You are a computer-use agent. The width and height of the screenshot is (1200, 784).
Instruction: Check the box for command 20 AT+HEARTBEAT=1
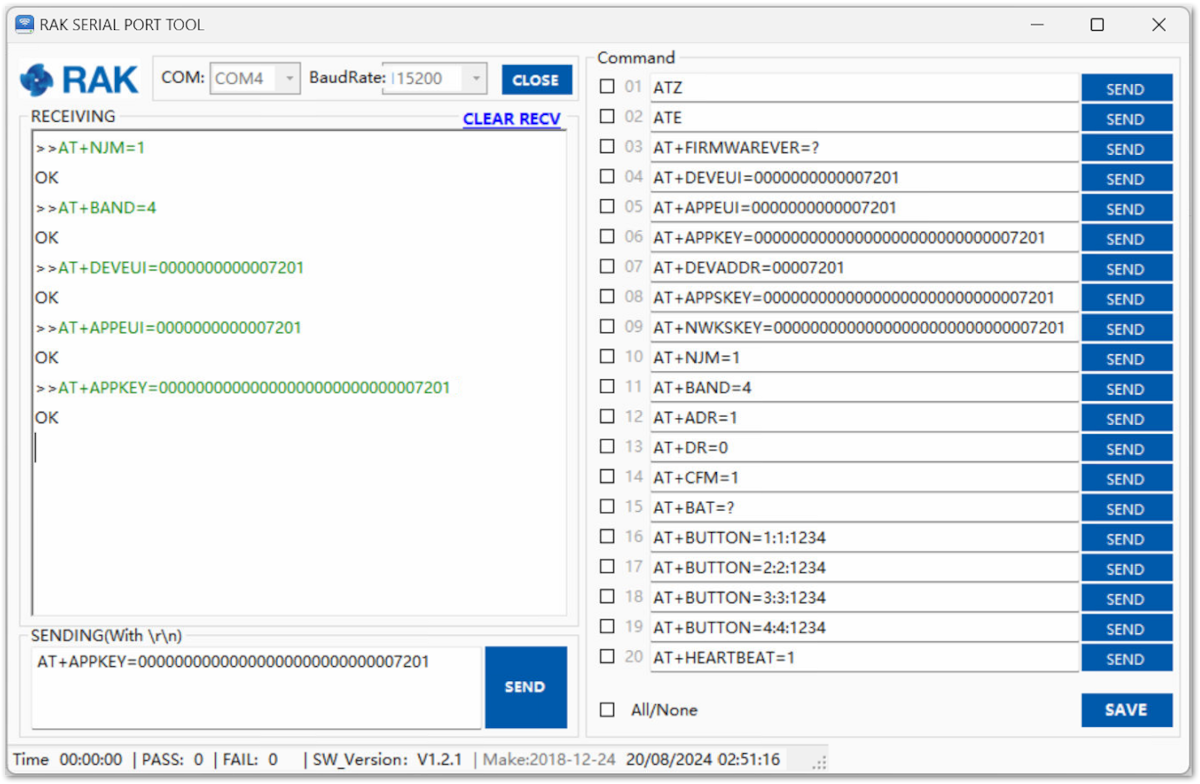607,657
